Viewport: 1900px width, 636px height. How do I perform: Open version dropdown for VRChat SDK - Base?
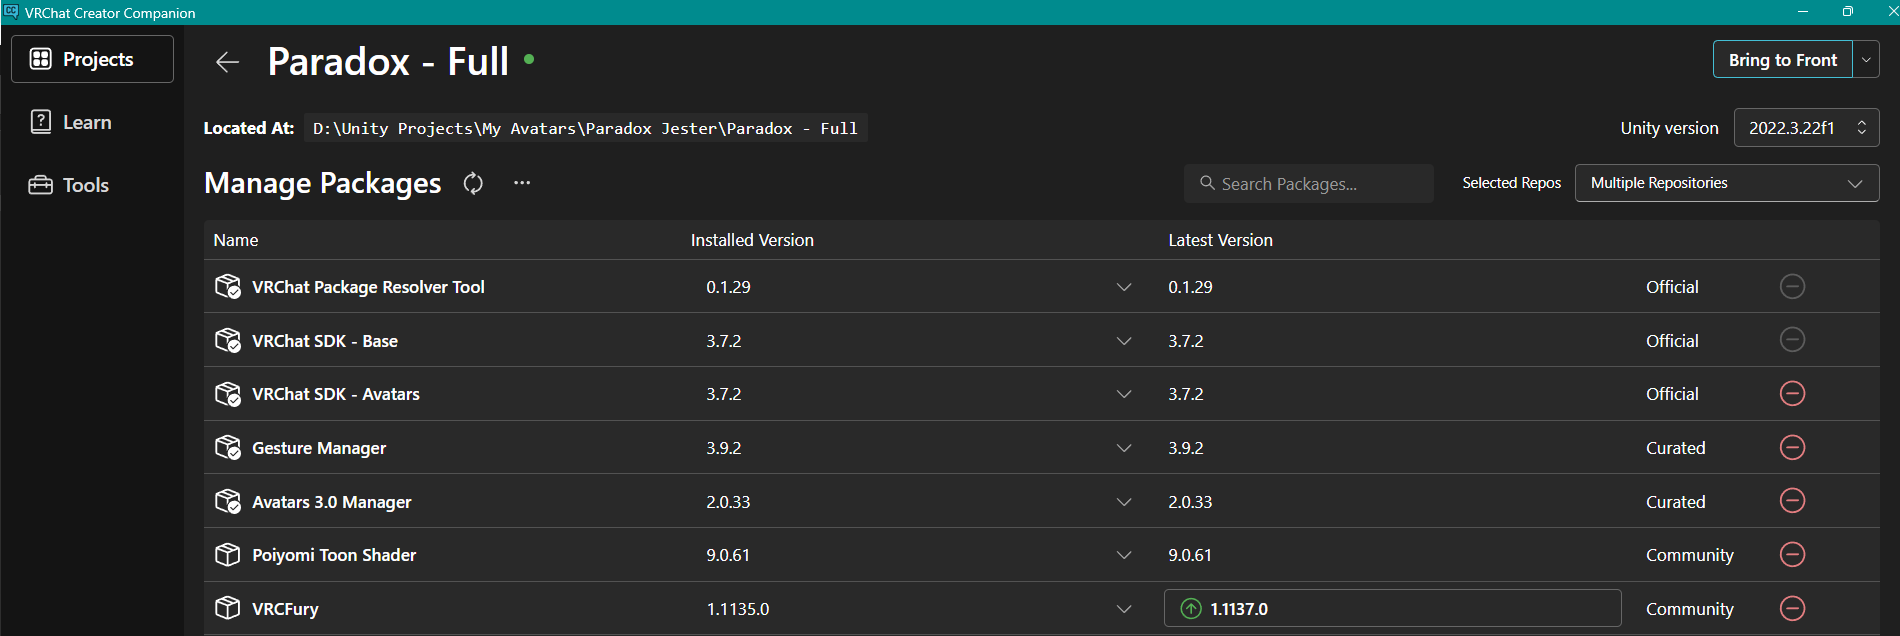point(1124,341)
